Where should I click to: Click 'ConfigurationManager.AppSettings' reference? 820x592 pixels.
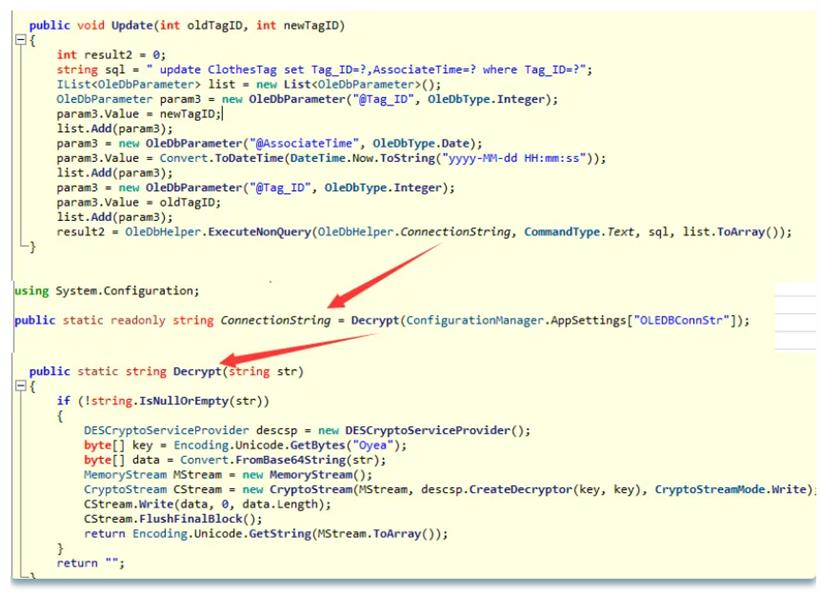(x=516, y=320)
